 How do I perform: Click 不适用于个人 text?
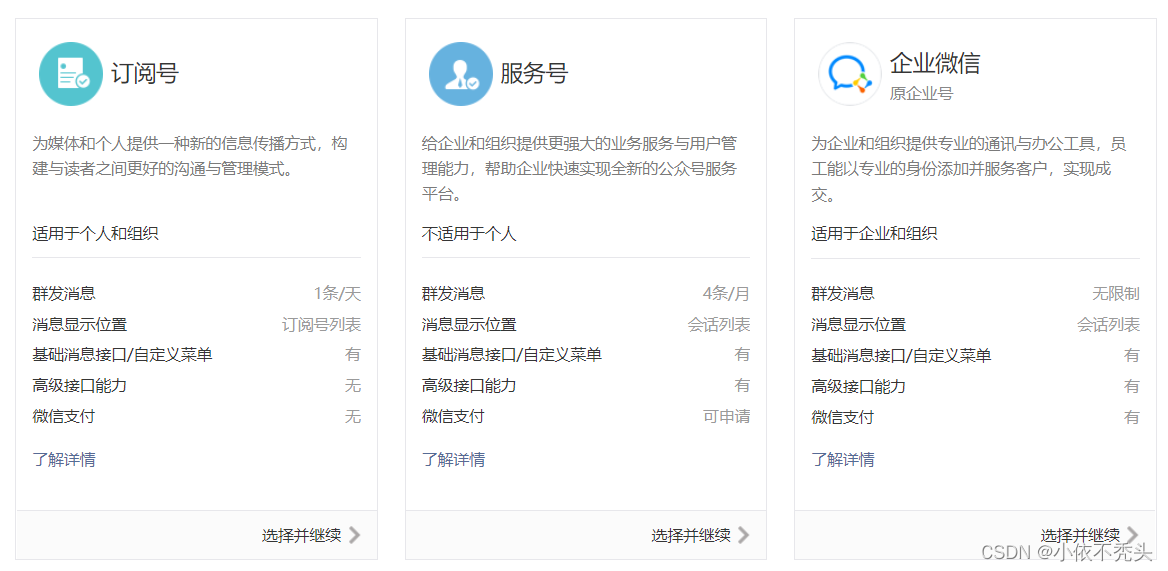pyautogui.click(x=469, y=234)
